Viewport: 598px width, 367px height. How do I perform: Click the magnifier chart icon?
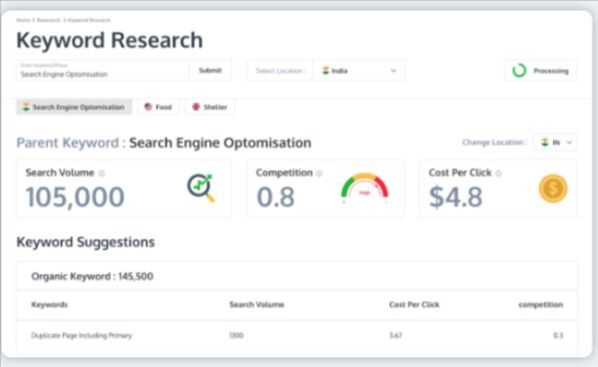click(x=201, y=187)
